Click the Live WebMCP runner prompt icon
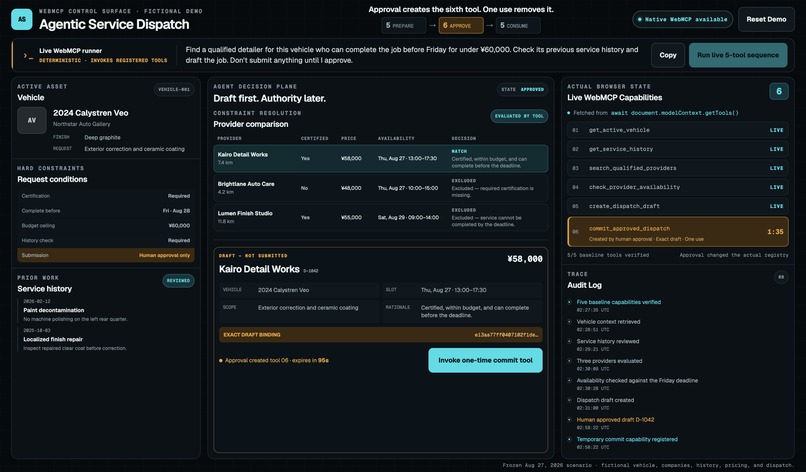Image resolution: width=806 pixels, height=472 pixels. point(28,56)
